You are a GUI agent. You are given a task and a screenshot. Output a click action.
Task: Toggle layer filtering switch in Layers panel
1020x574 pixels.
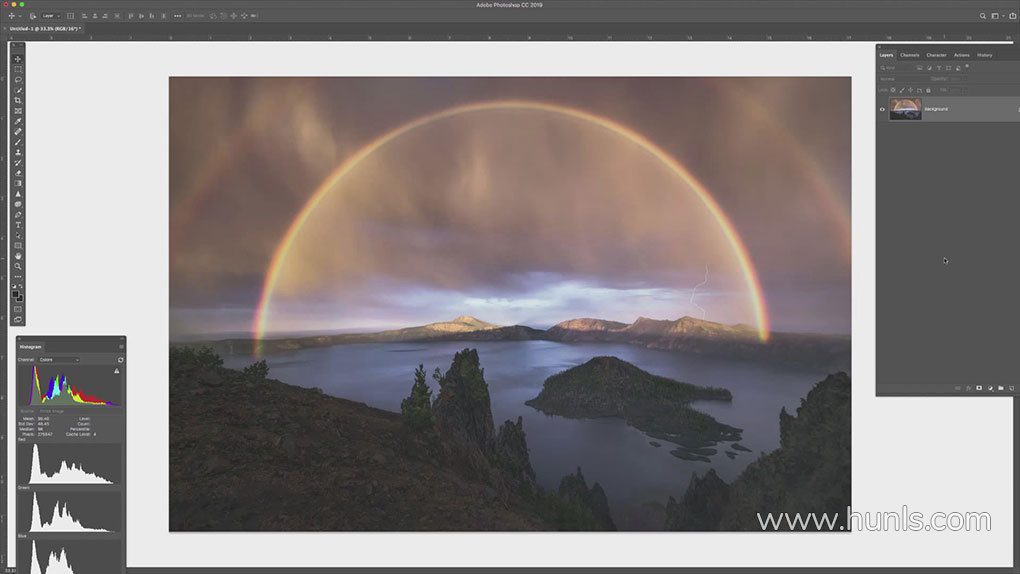tap(967, 66)
